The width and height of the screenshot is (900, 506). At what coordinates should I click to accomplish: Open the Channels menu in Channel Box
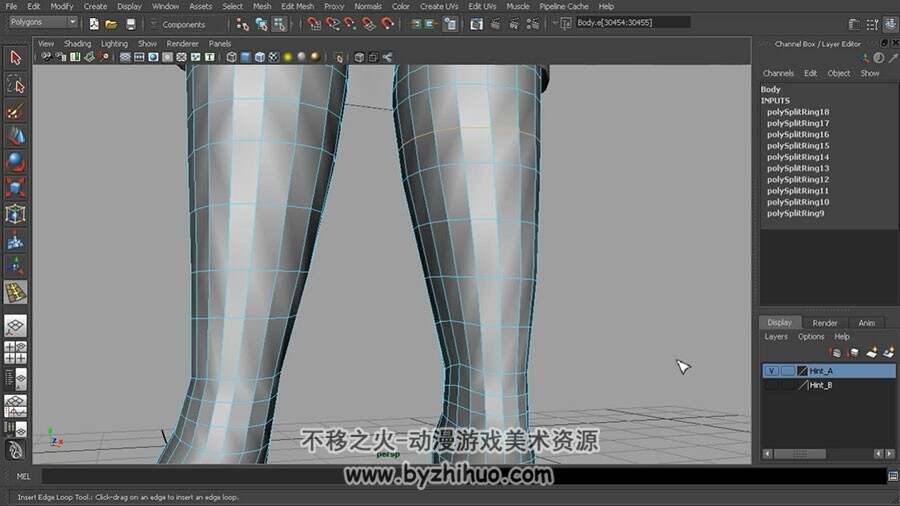(x=778, y=73)
